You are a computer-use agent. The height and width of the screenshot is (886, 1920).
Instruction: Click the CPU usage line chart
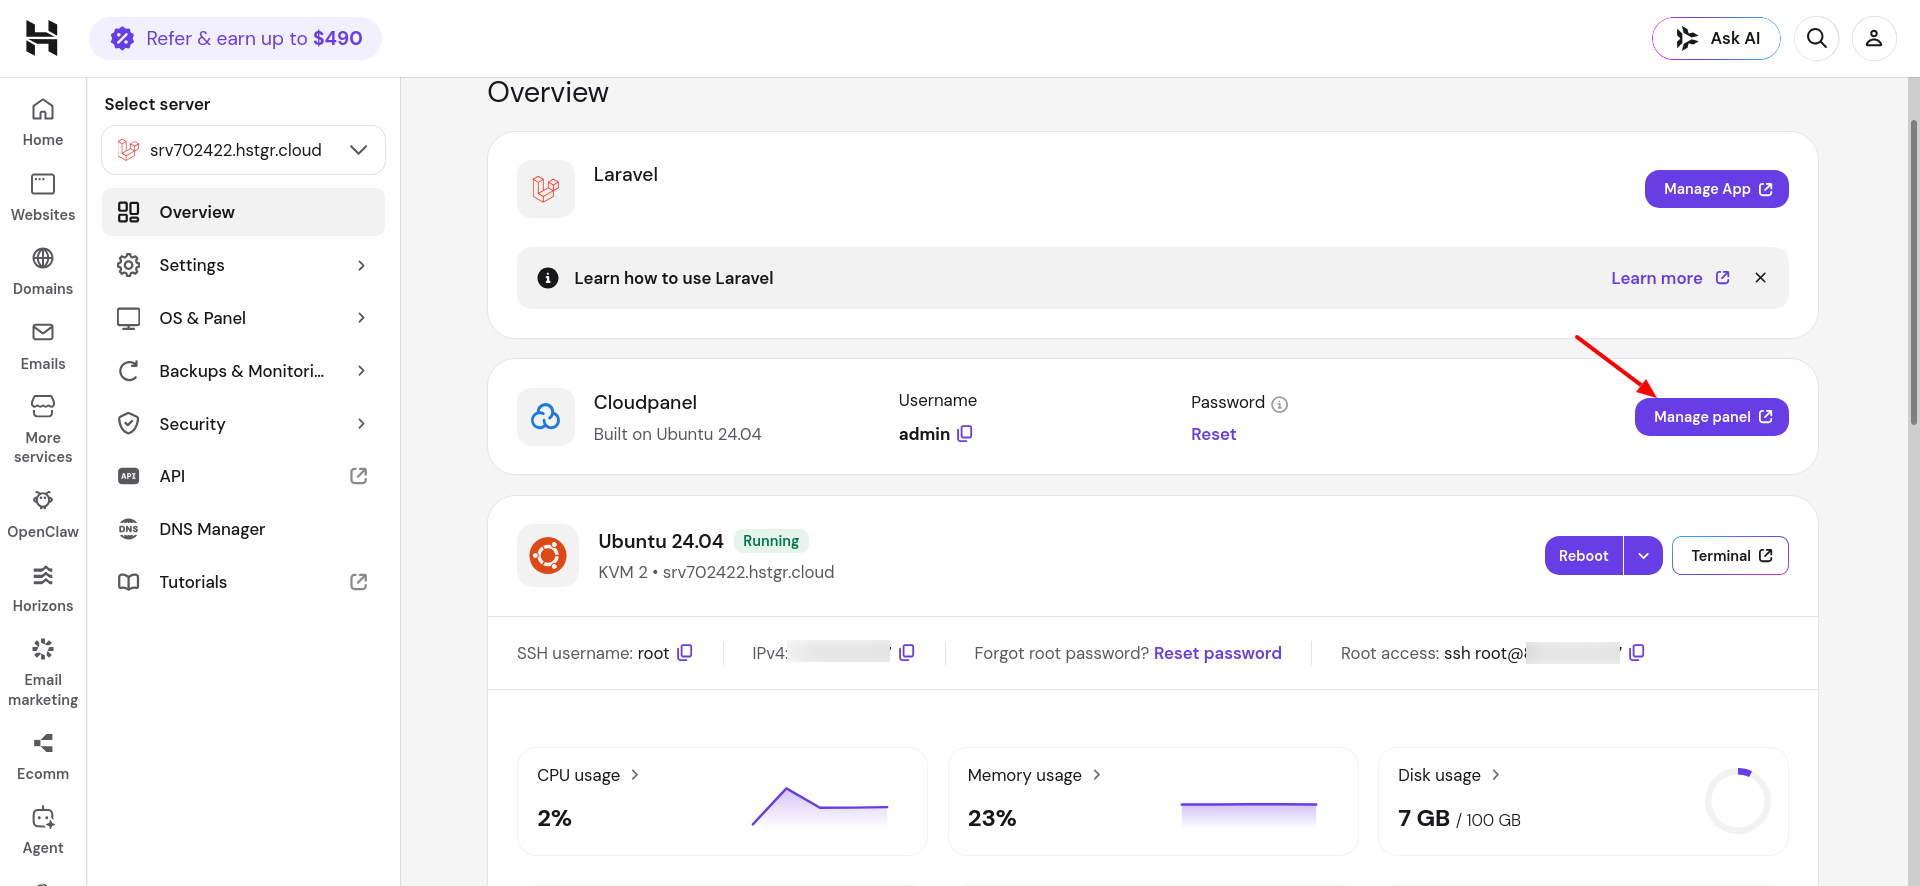[820, 806]
